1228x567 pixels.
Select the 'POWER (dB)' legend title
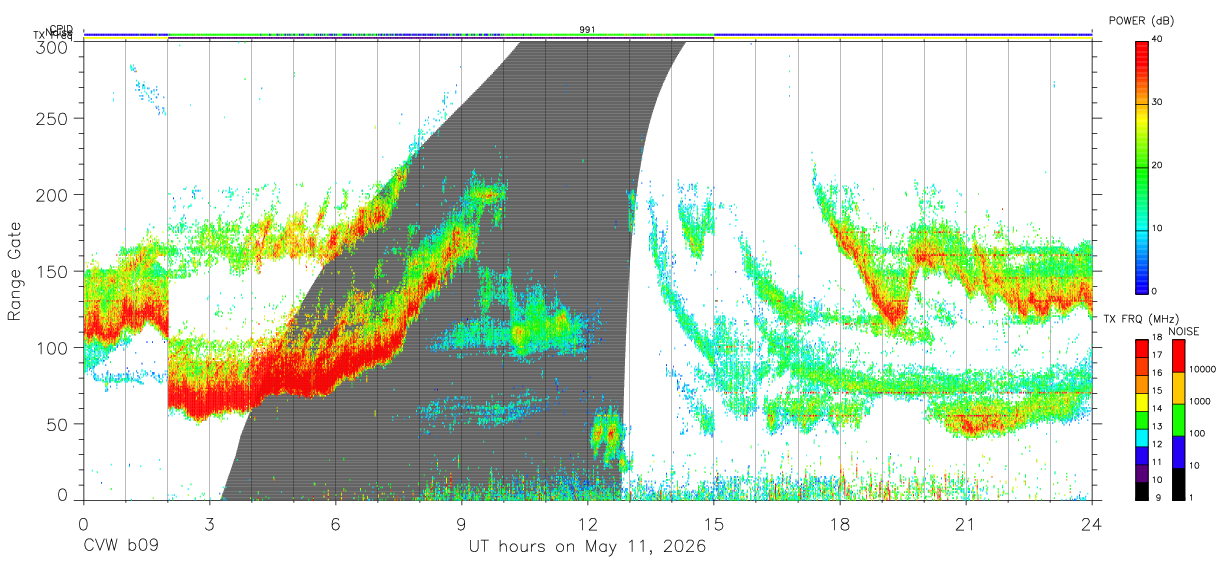click(x=1142, y=21)
